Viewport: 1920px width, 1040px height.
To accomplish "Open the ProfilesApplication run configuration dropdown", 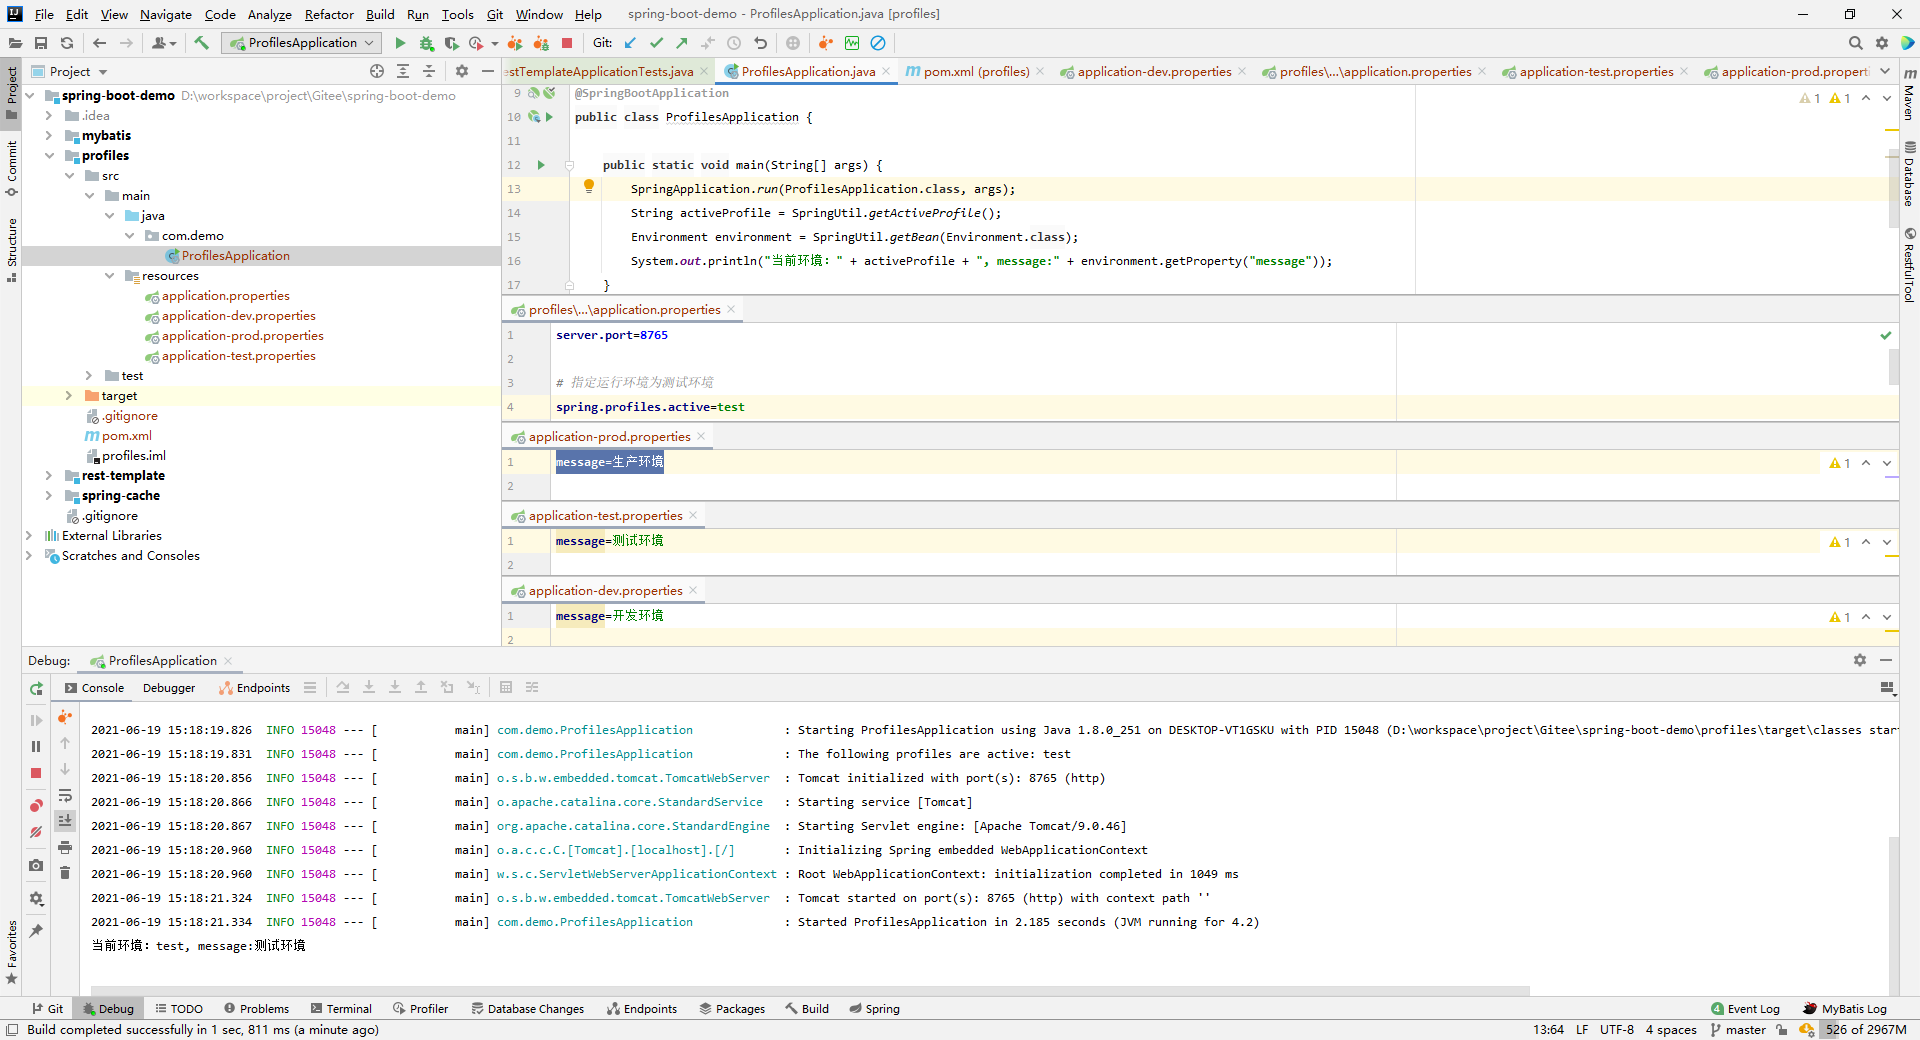I will click(300, 43).
